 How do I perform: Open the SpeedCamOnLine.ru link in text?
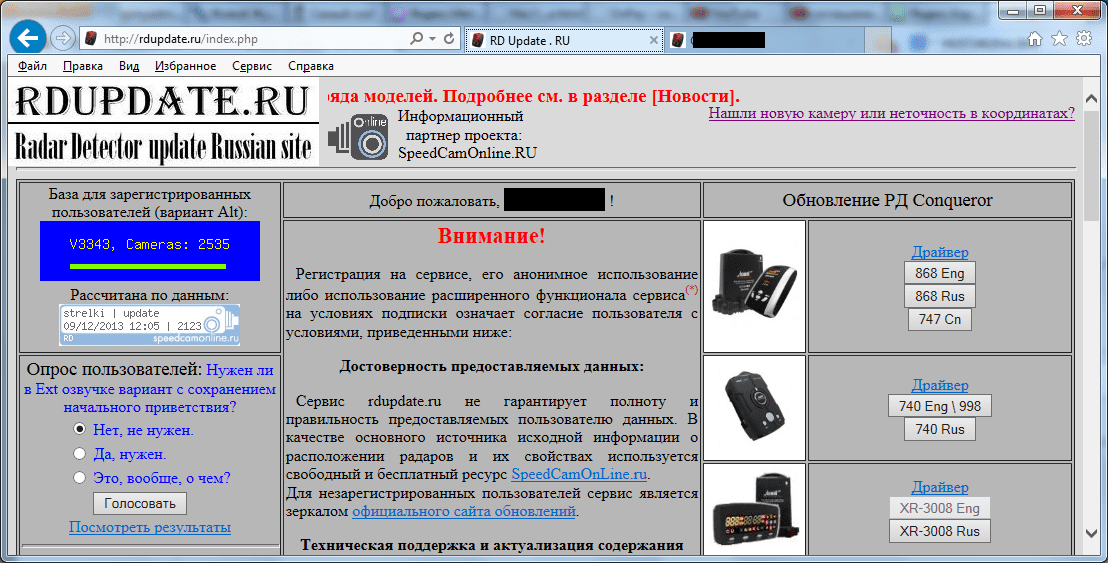coord(579,474)
